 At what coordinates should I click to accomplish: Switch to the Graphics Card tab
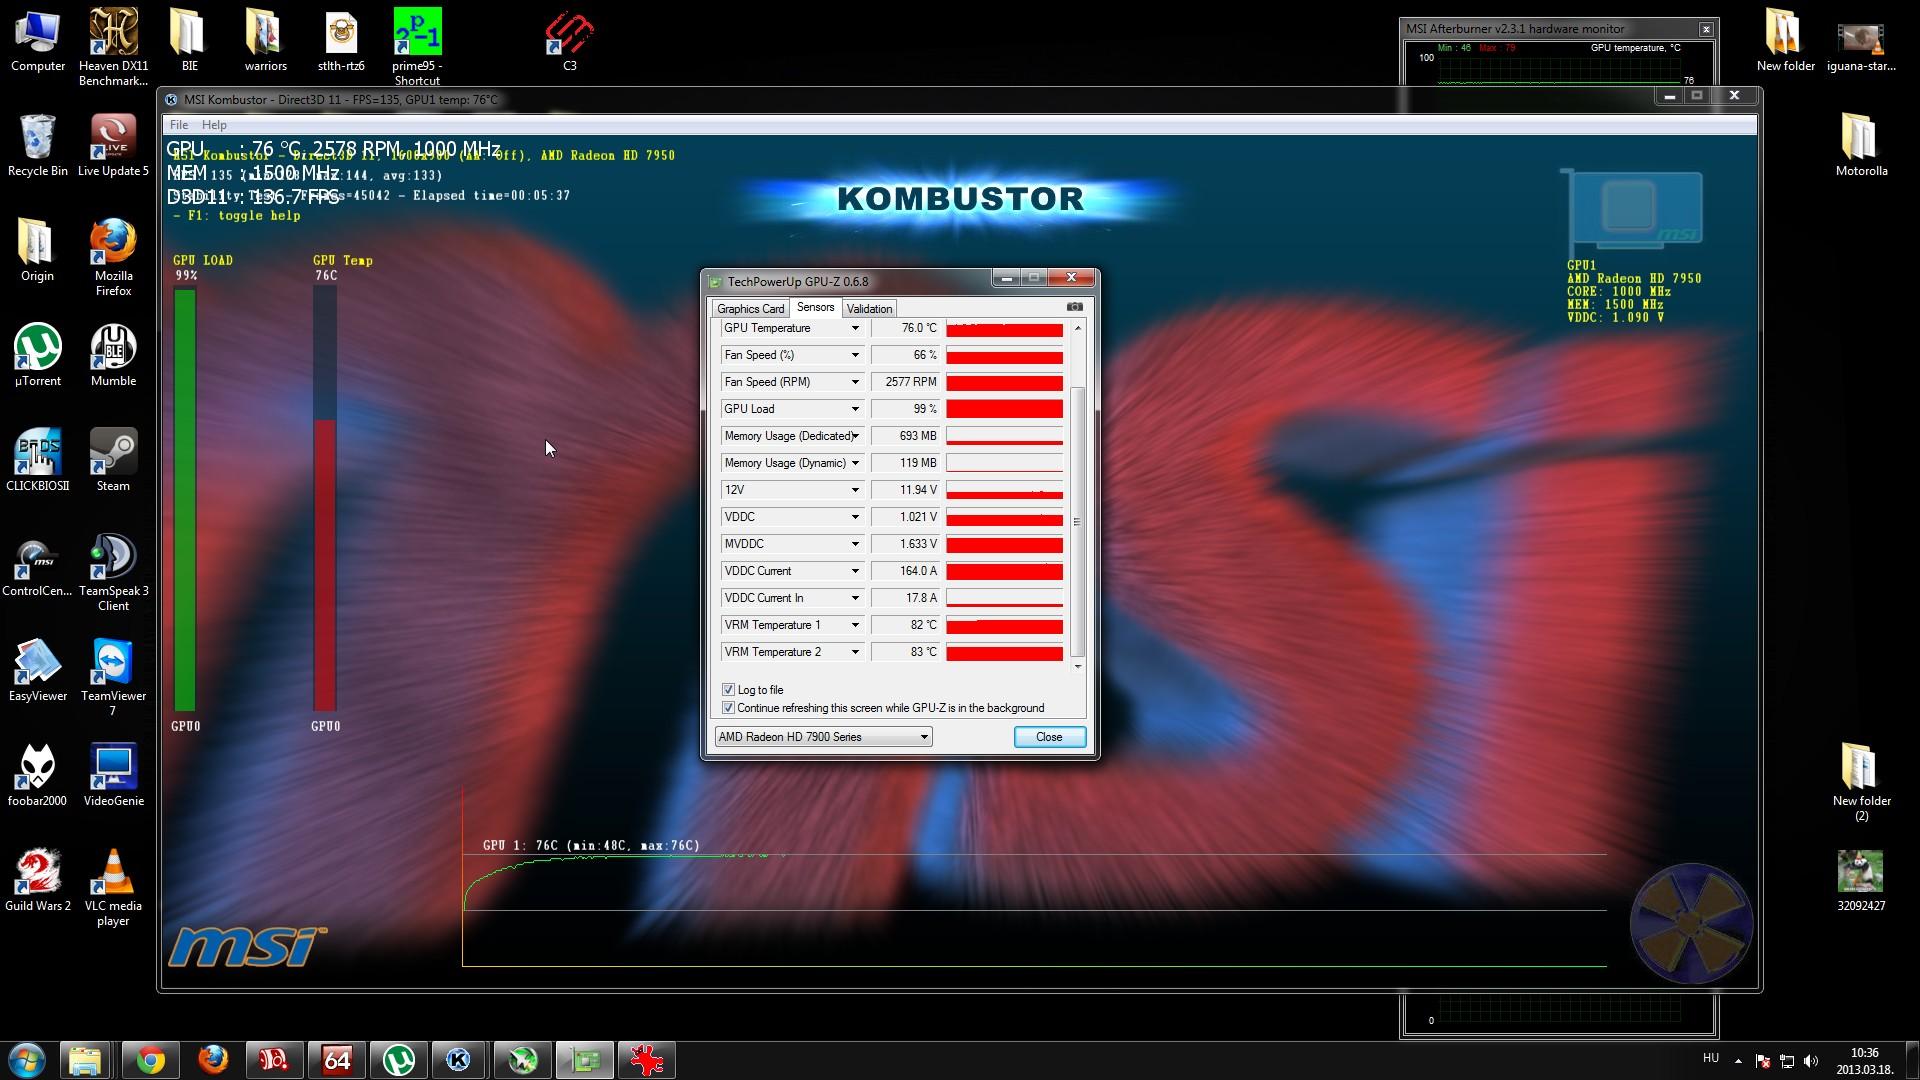pos(750,309)
